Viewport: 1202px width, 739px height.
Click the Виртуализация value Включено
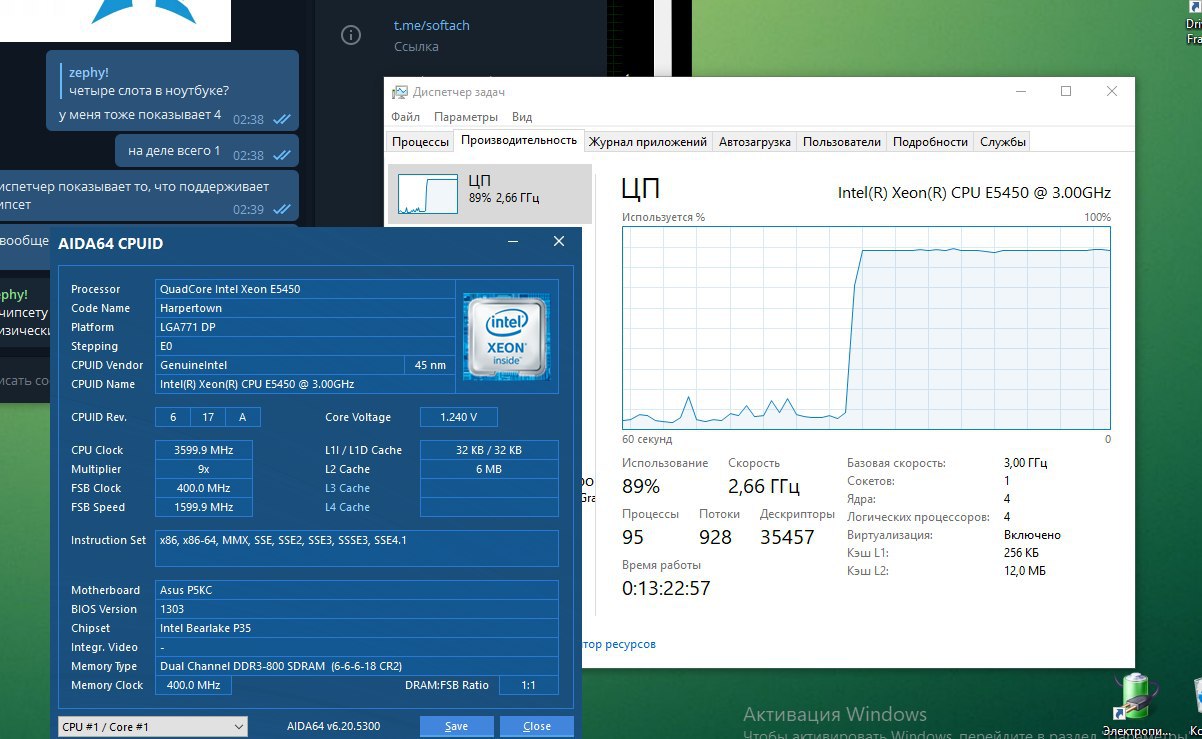(x=1032, y=535)
